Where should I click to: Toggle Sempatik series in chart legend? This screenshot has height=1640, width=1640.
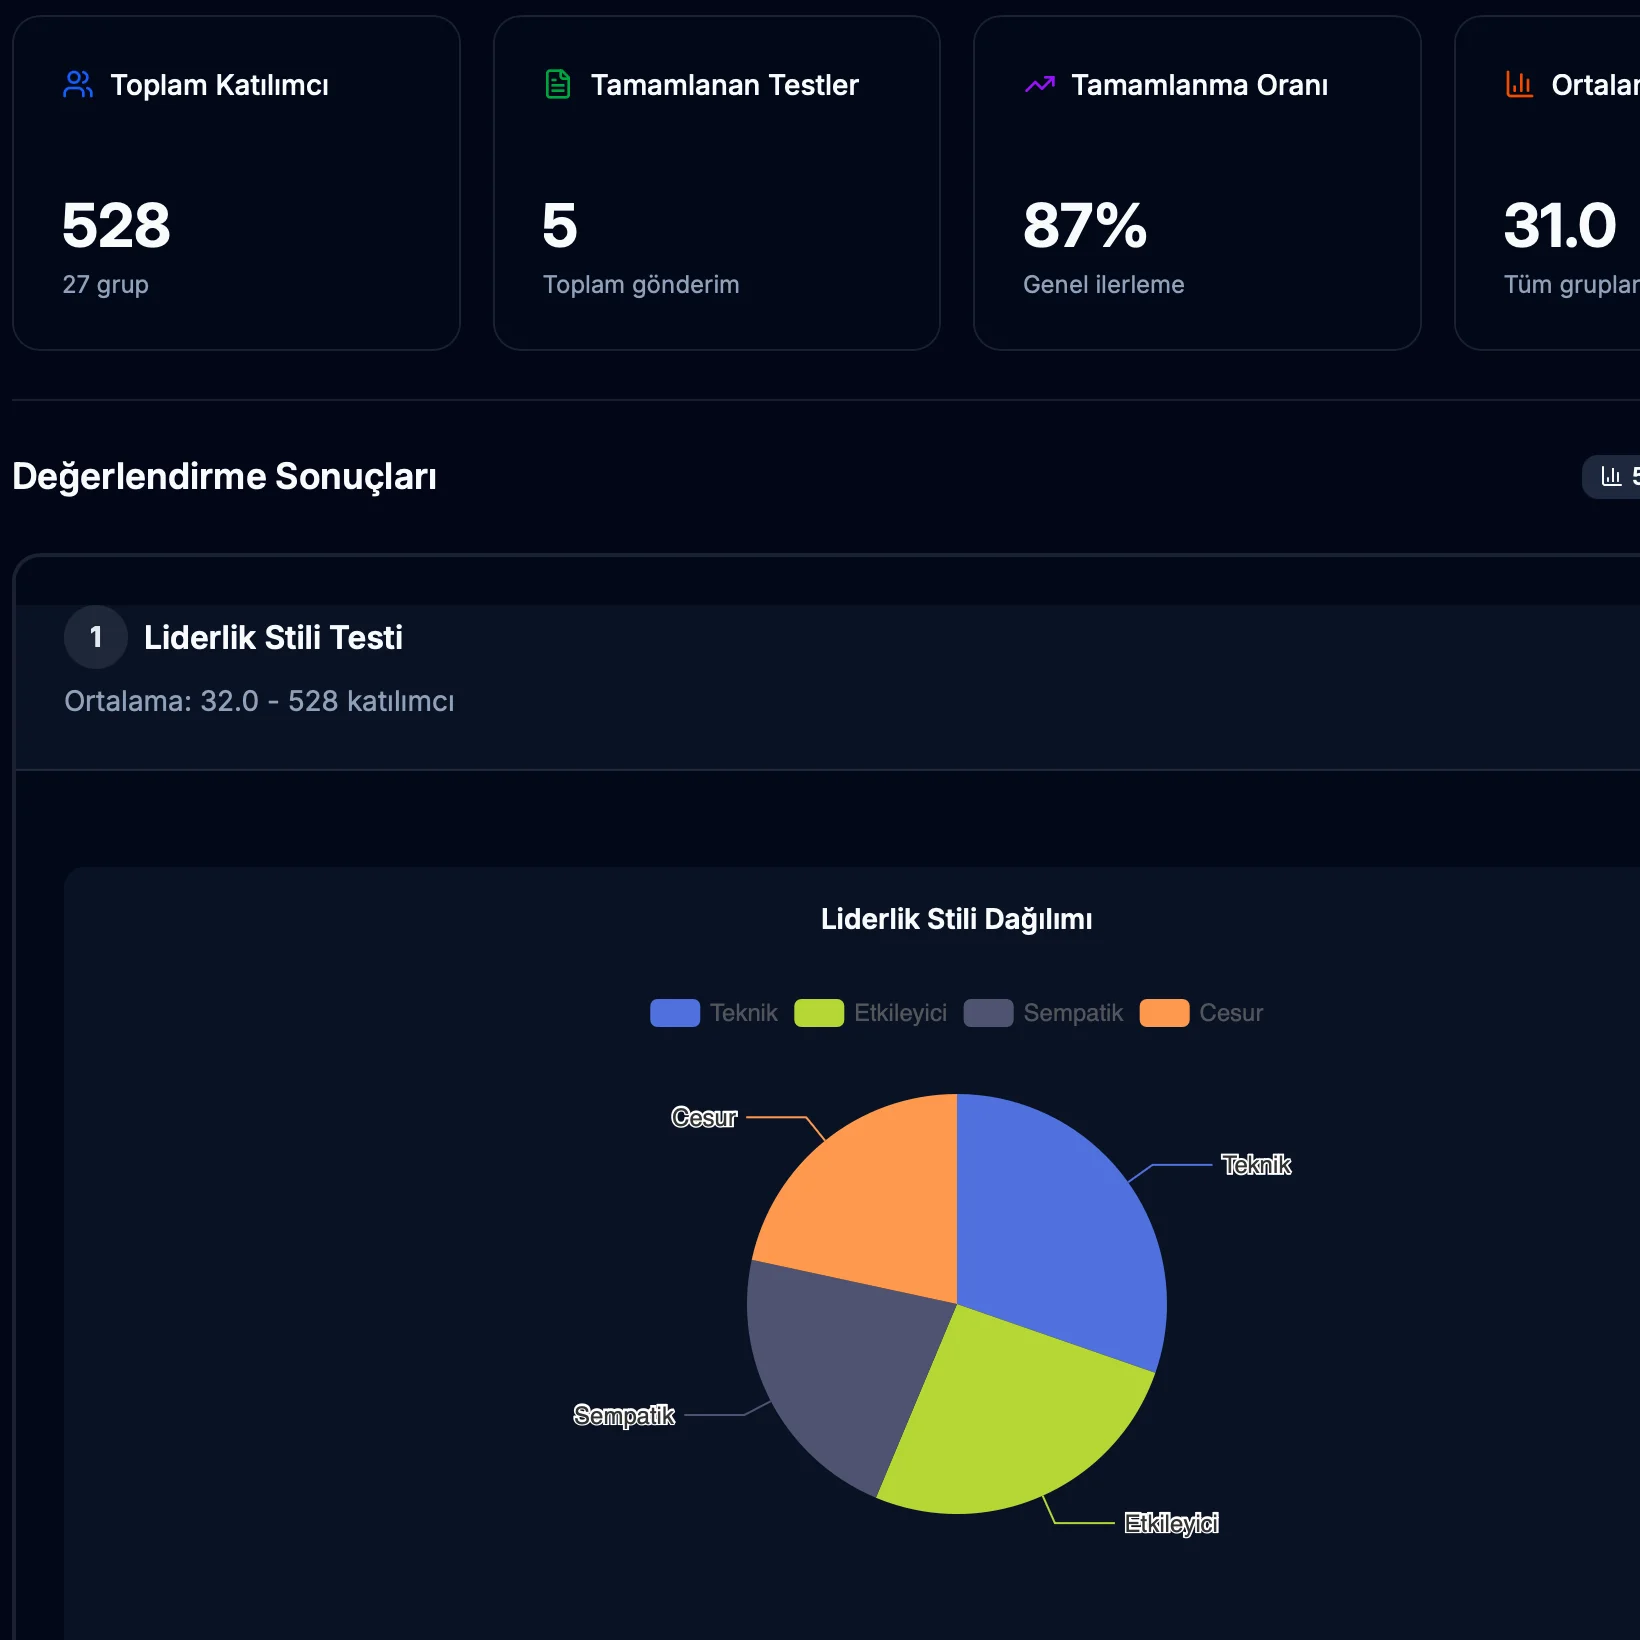[x=1072, y=1013]
